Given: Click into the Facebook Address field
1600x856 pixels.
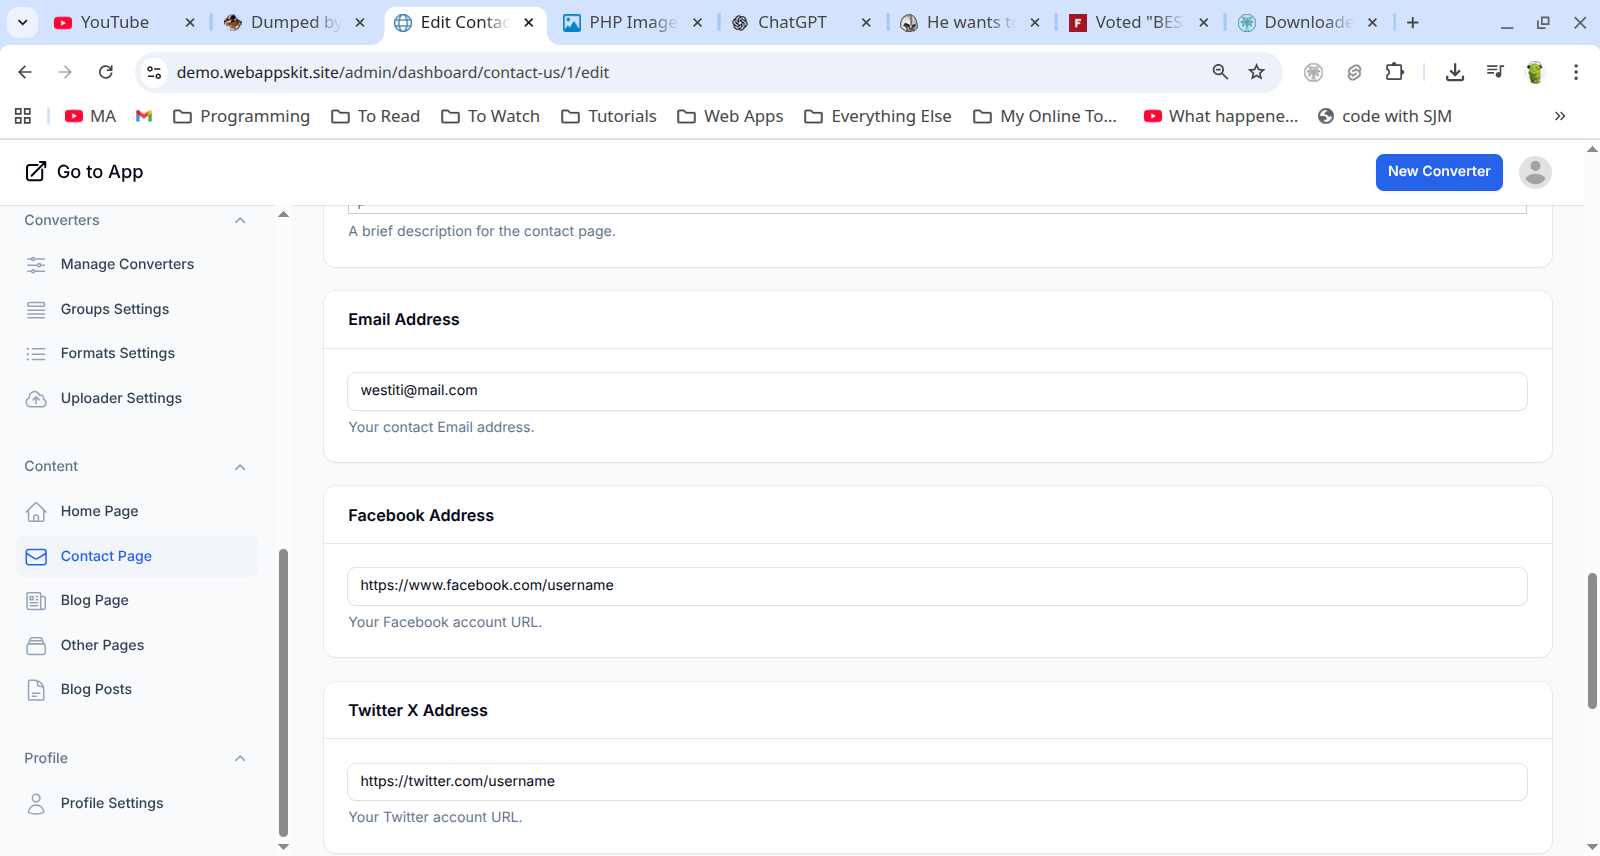Looking at the screenshot, I should 936,586.
